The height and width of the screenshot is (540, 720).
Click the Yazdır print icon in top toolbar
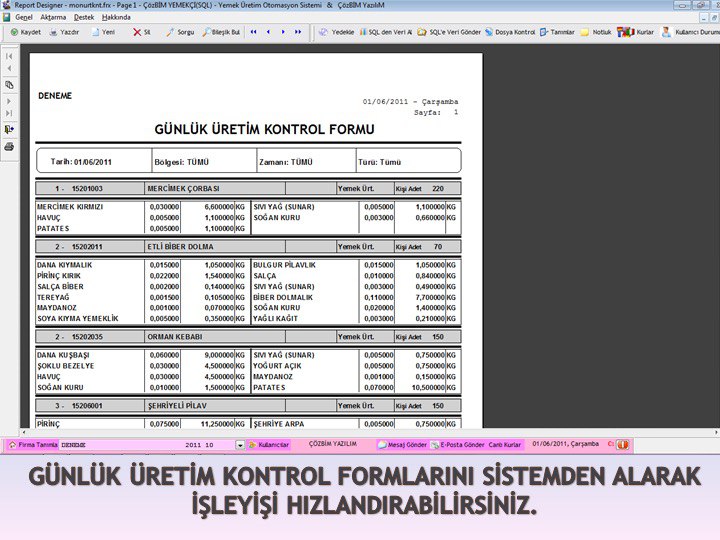point(64,32)
